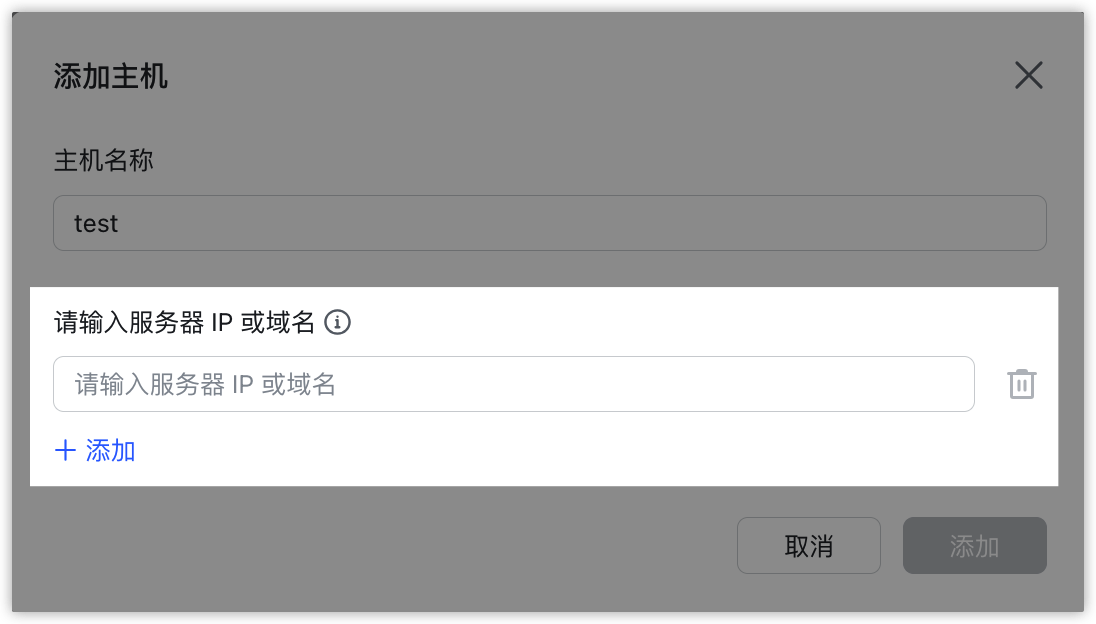The width and height of the screenshot is (1096, 624).
Task: Confirm adding host with footer 添加 button
Action: (974, 546)
